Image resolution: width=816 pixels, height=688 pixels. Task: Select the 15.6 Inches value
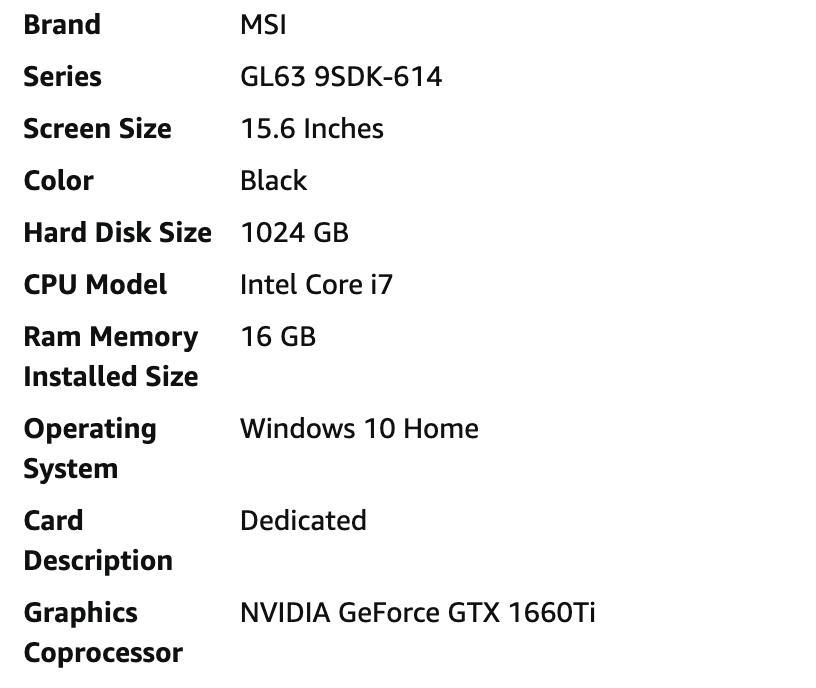(x=312, y=129)
